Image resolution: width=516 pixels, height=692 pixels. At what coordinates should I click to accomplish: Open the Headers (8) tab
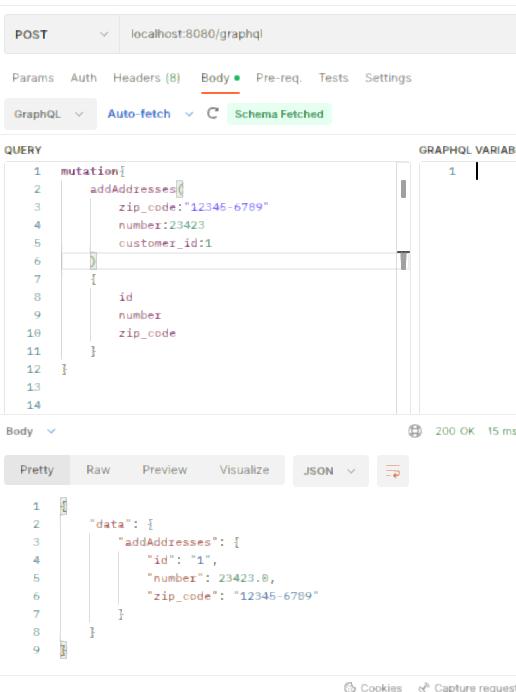[147, 78]
